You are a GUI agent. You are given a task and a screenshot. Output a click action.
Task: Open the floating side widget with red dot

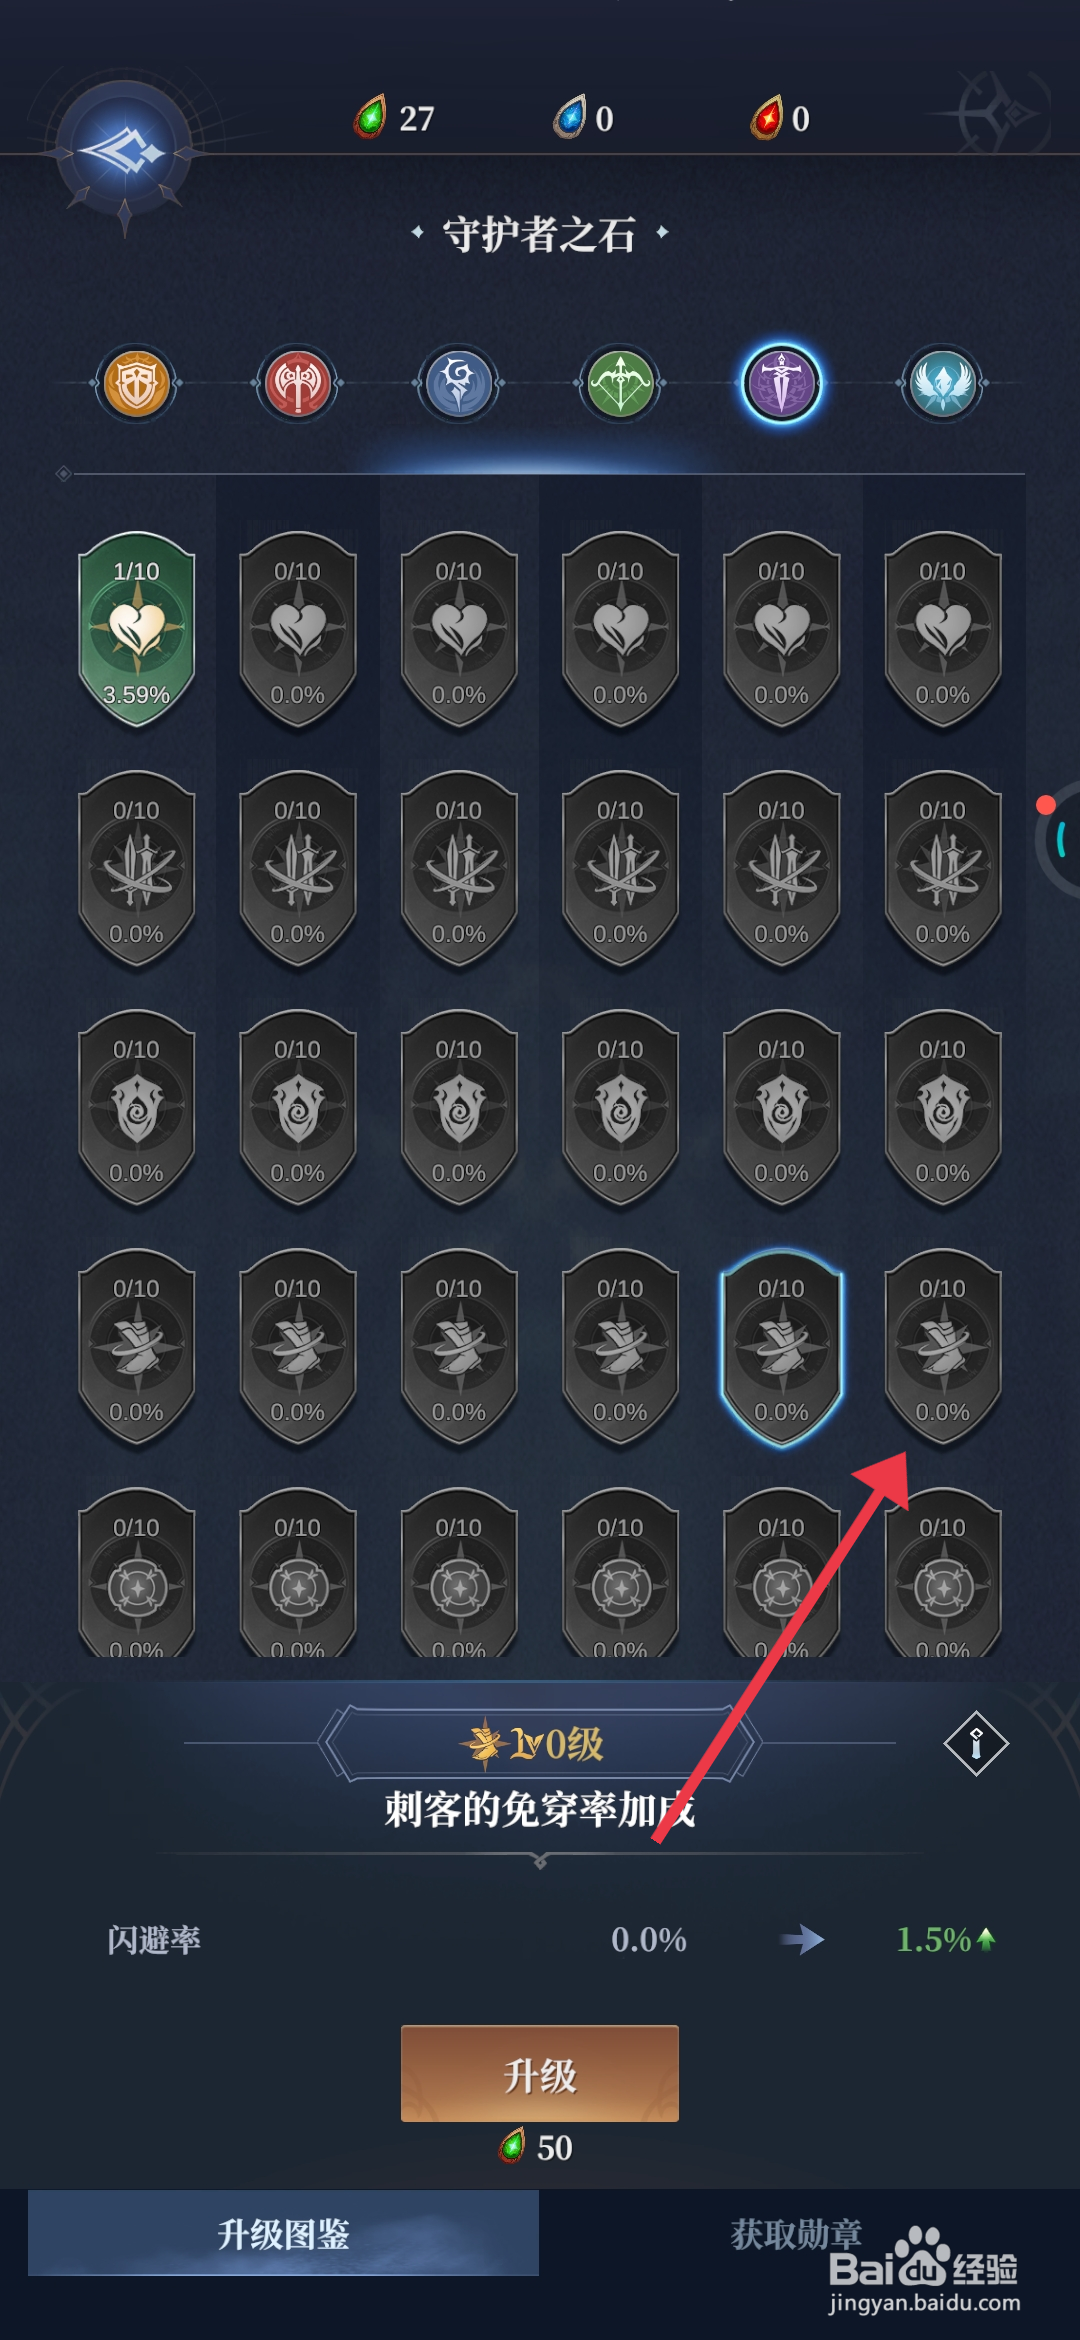click(x=1058, y=838)
